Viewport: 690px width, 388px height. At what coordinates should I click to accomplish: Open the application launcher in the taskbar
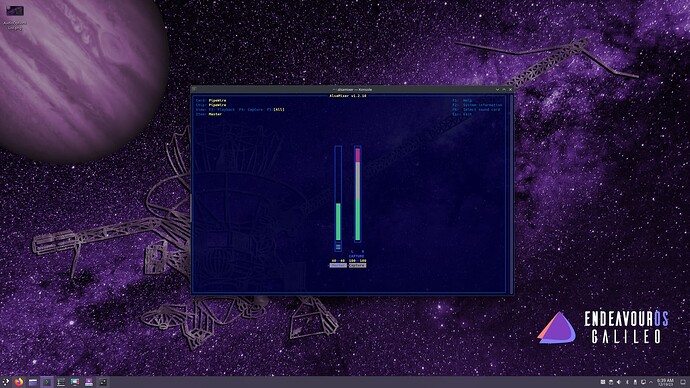coord(5,382)
